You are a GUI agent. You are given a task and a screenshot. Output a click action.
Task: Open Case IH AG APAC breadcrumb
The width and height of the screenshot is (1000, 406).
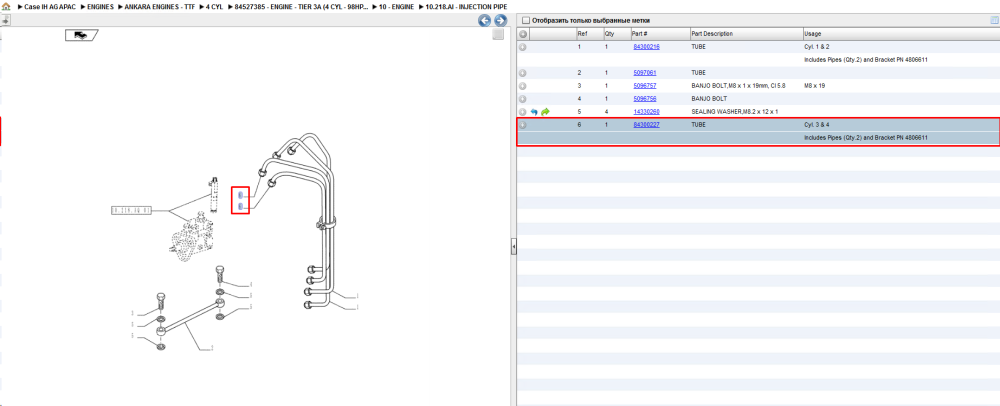pos(50,6)
